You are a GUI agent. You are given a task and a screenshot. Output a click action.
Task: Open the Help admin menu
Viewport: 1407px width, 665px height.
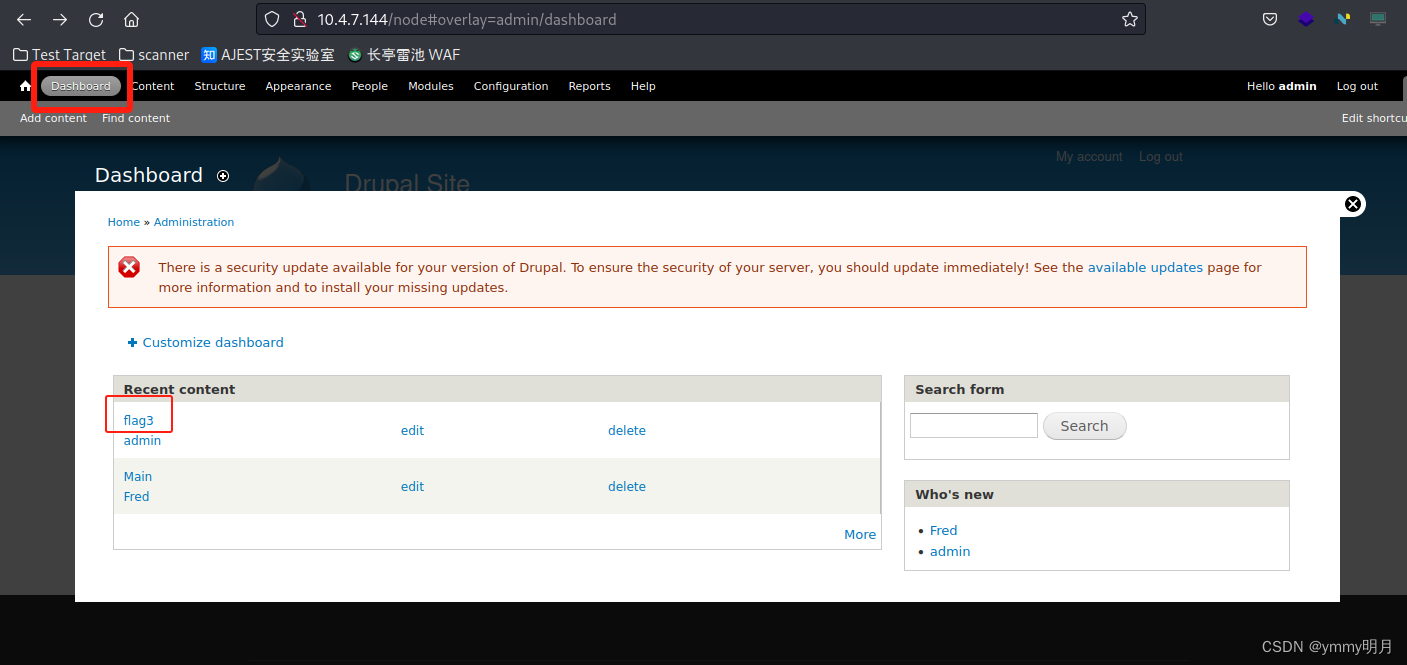coord(643,86)
